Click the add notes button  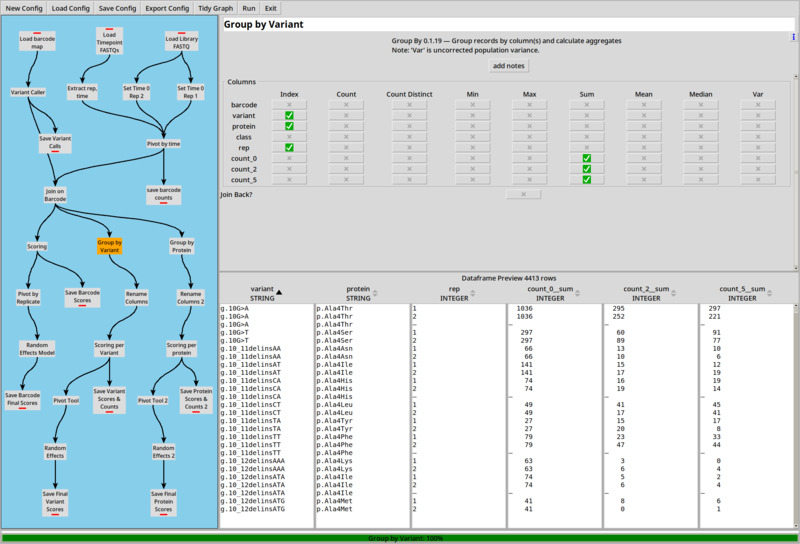coord(508,66)
